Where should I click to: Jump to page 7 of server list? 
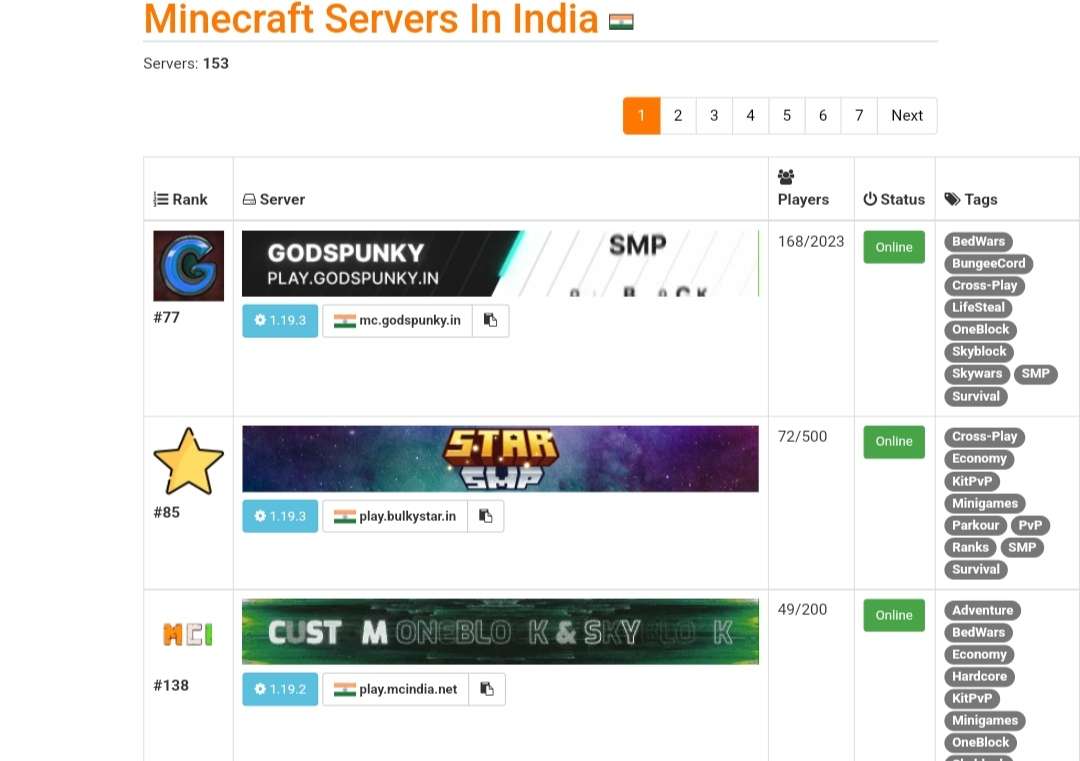859,115
